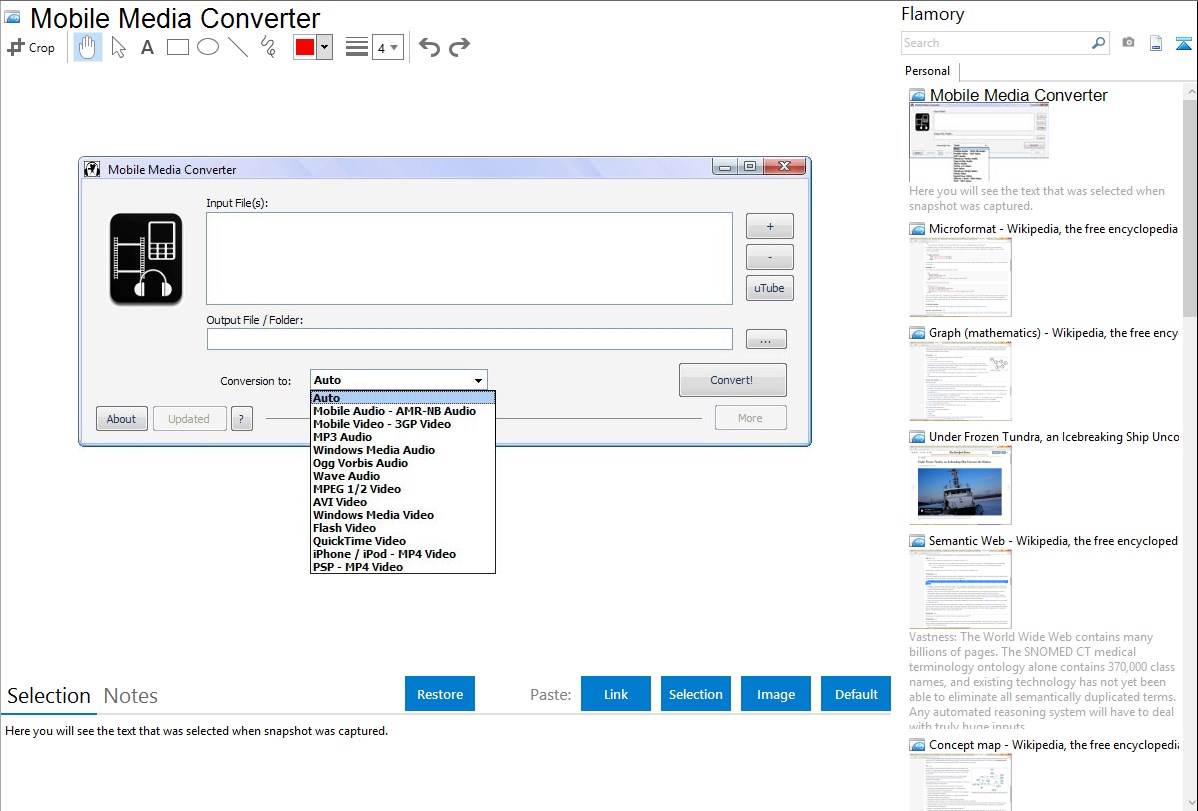This screenshot has height=811, width=1198.
Task: Activate the hand pan tool
Action: (88, 47)
